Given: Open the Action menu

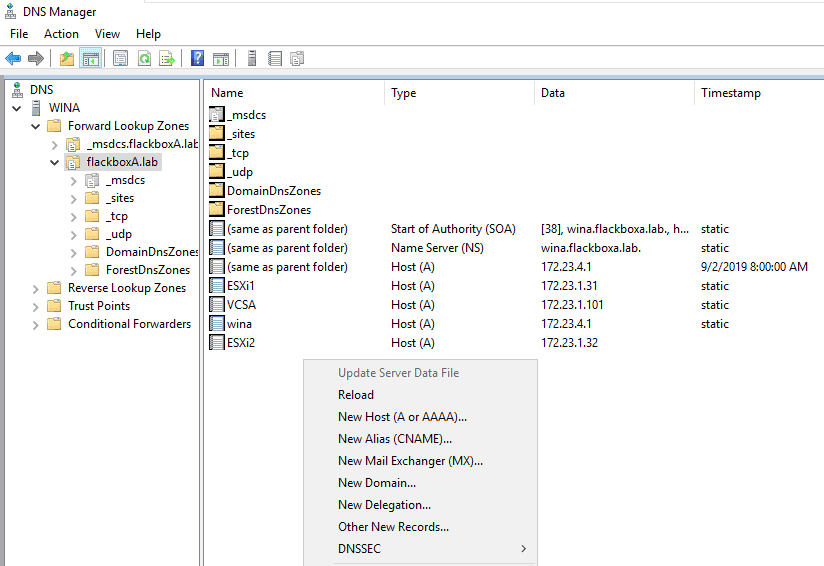Looking at the screenshot, I should tap(61, 34).
